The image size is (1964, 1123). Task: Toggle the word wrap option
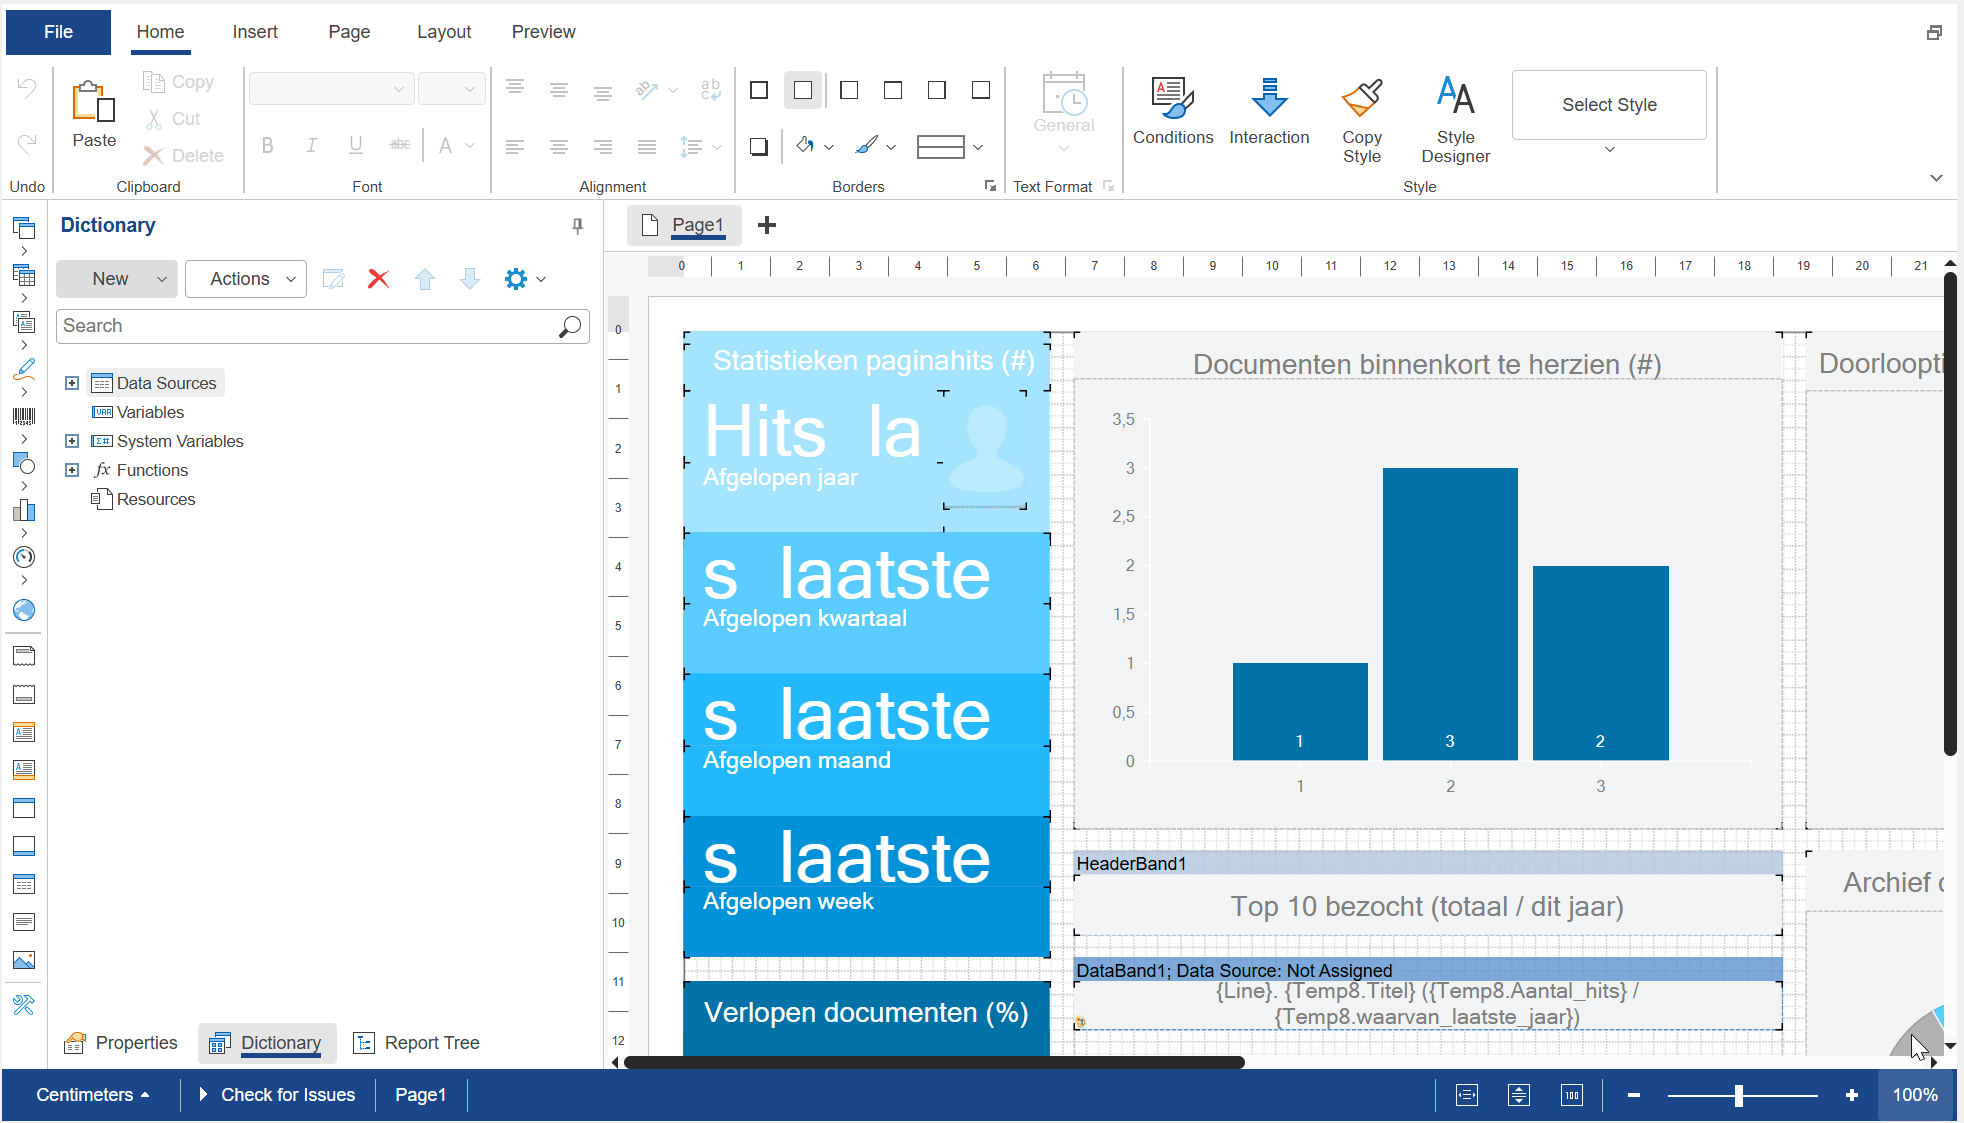[711, 91]
